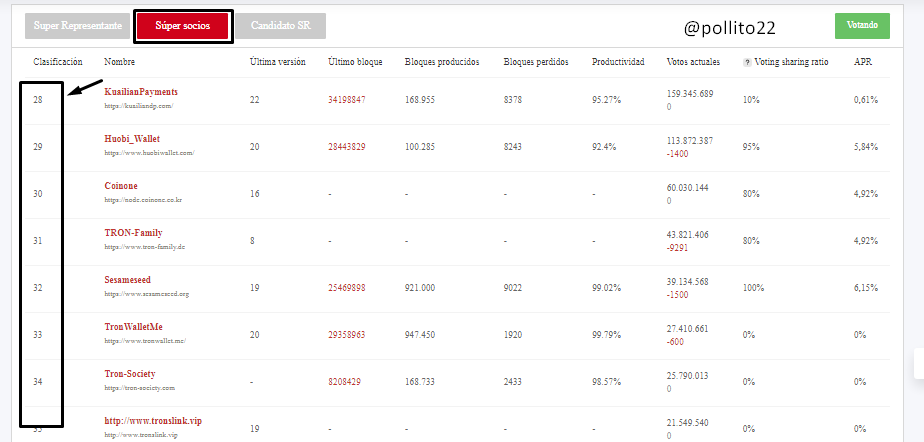The height and width of the screenshot is (442, 924).
Task: Open the Tron-Society name link
Action: 130,374
